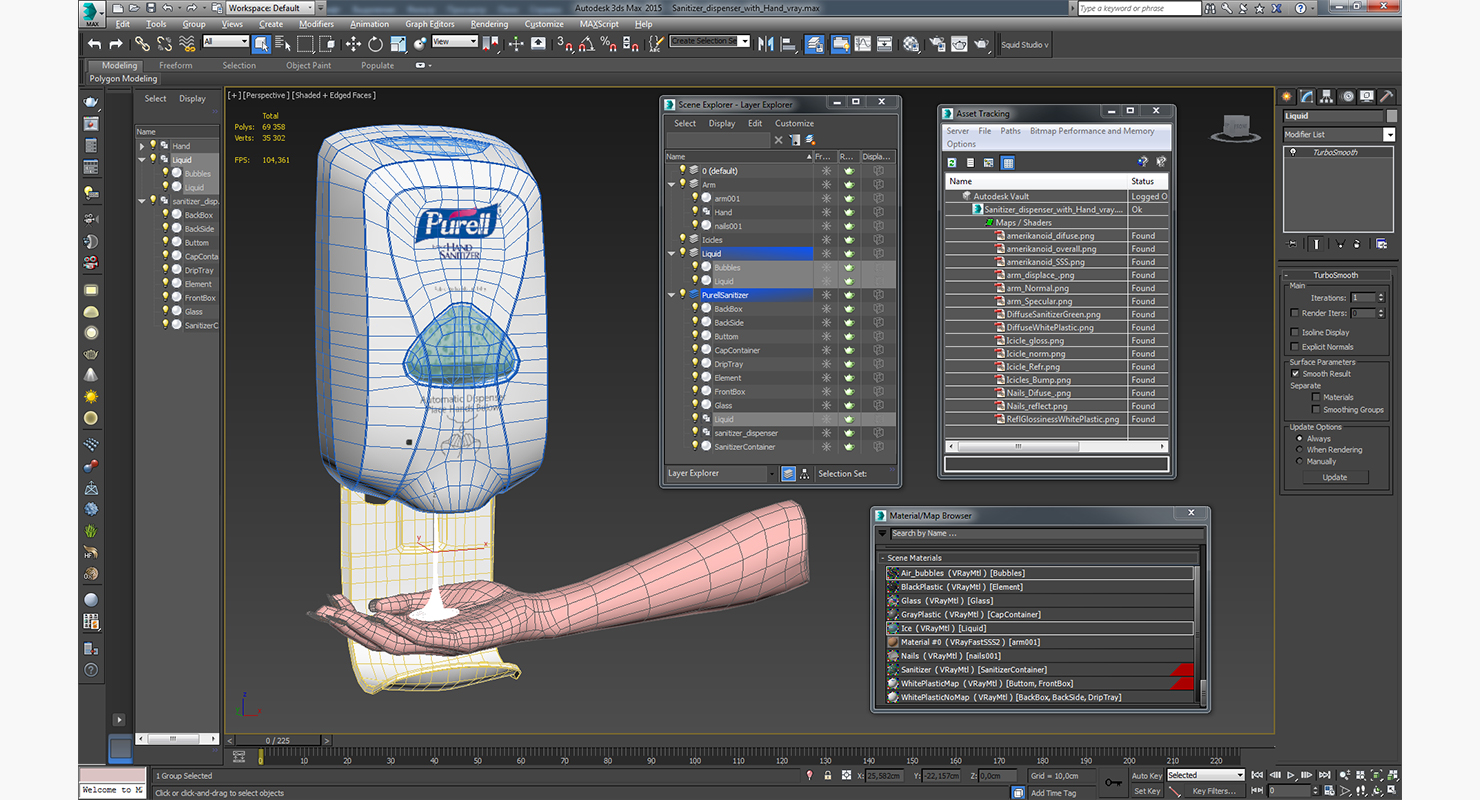1480x800 pixels.
Task: Click the Mirror tool icon
Action: (x=766, y=44)
